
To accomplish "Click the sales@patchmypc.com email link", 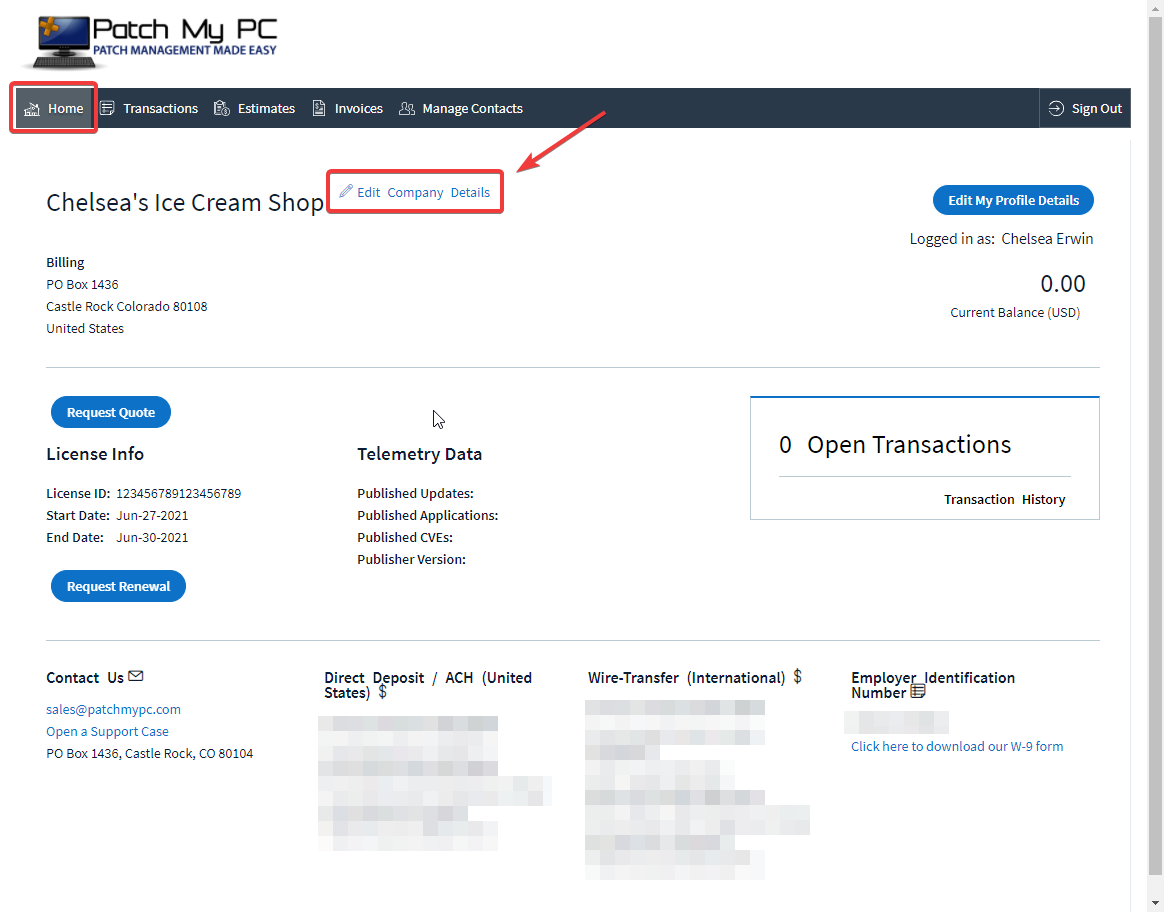I will click(114, 709).
